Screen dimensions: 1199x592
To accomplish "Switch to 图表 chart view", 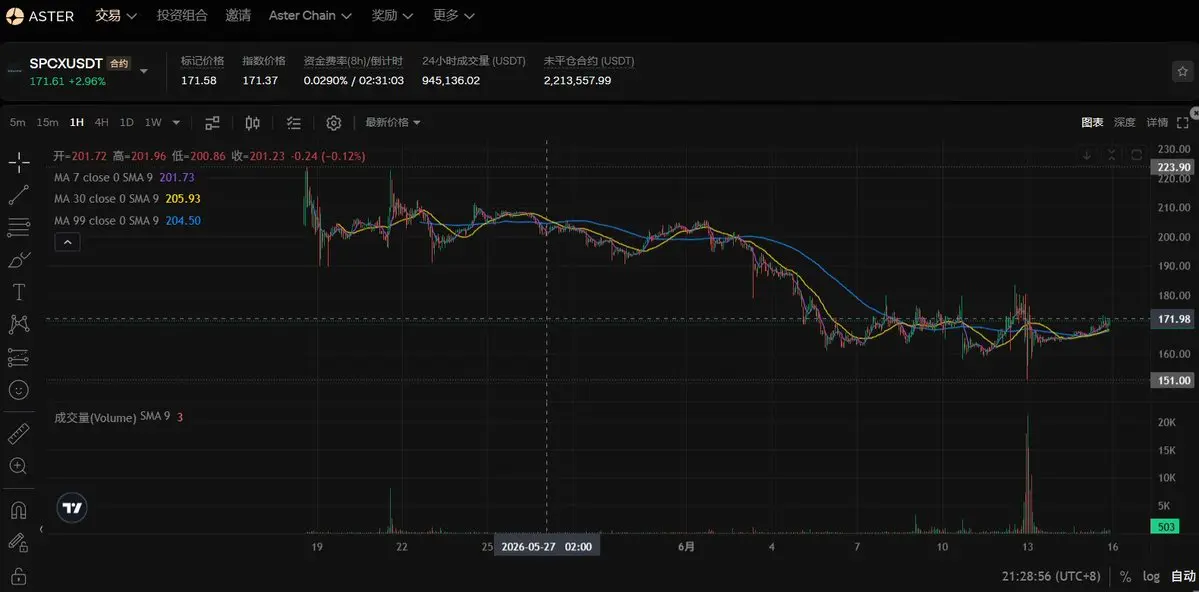I will point(1092,122).
